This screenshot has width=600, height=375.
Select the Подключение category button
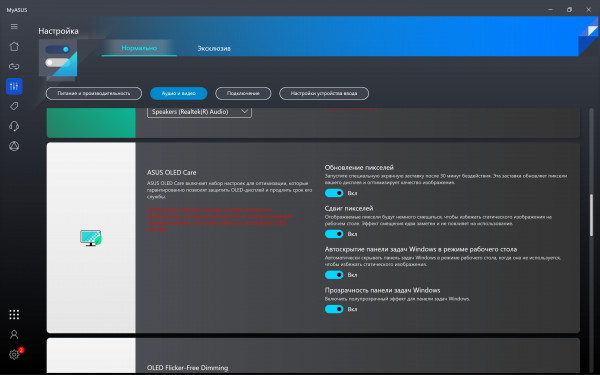(243, 93)
